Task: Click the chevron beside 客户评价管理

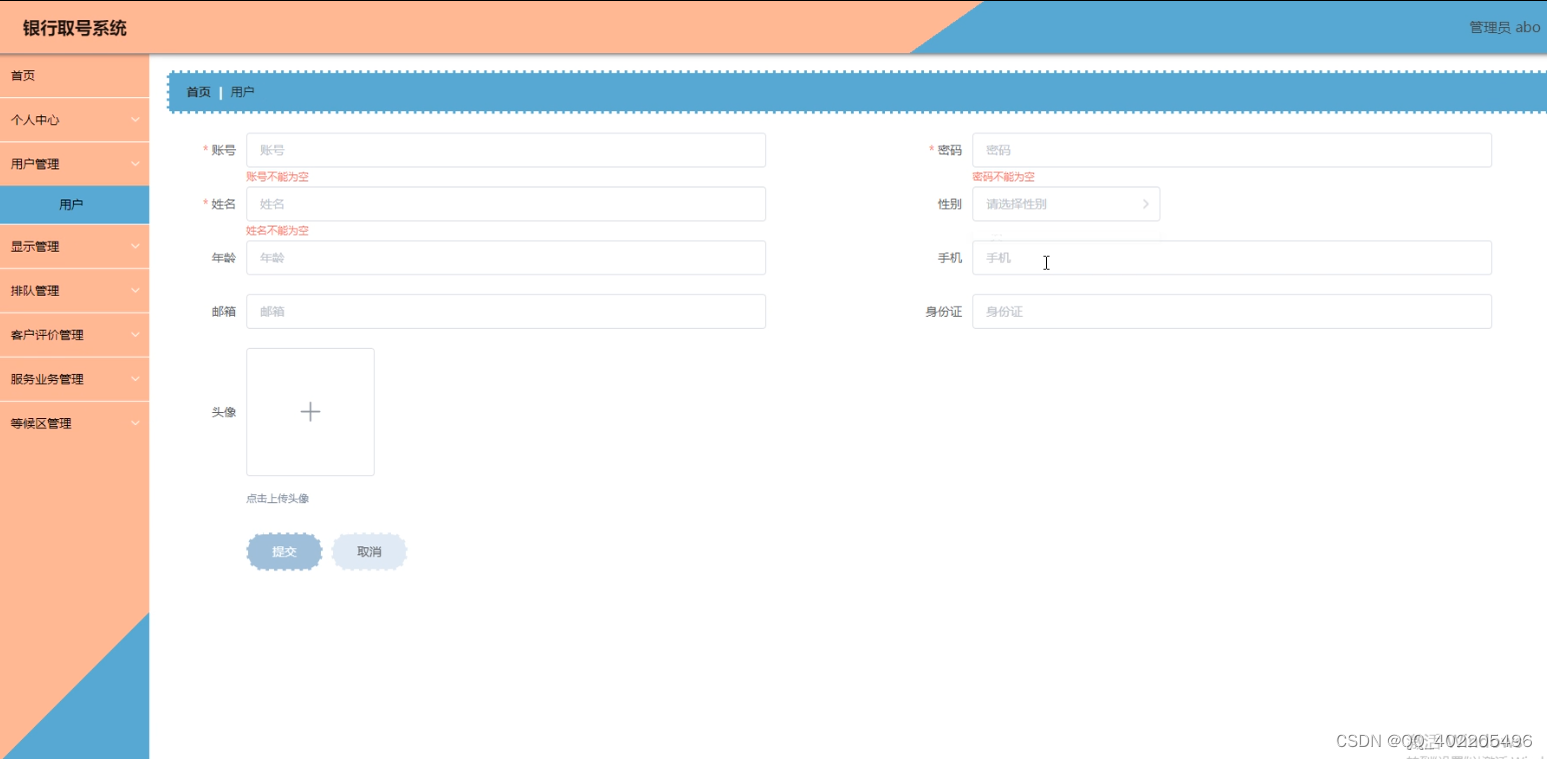Action: coord(135,335)
